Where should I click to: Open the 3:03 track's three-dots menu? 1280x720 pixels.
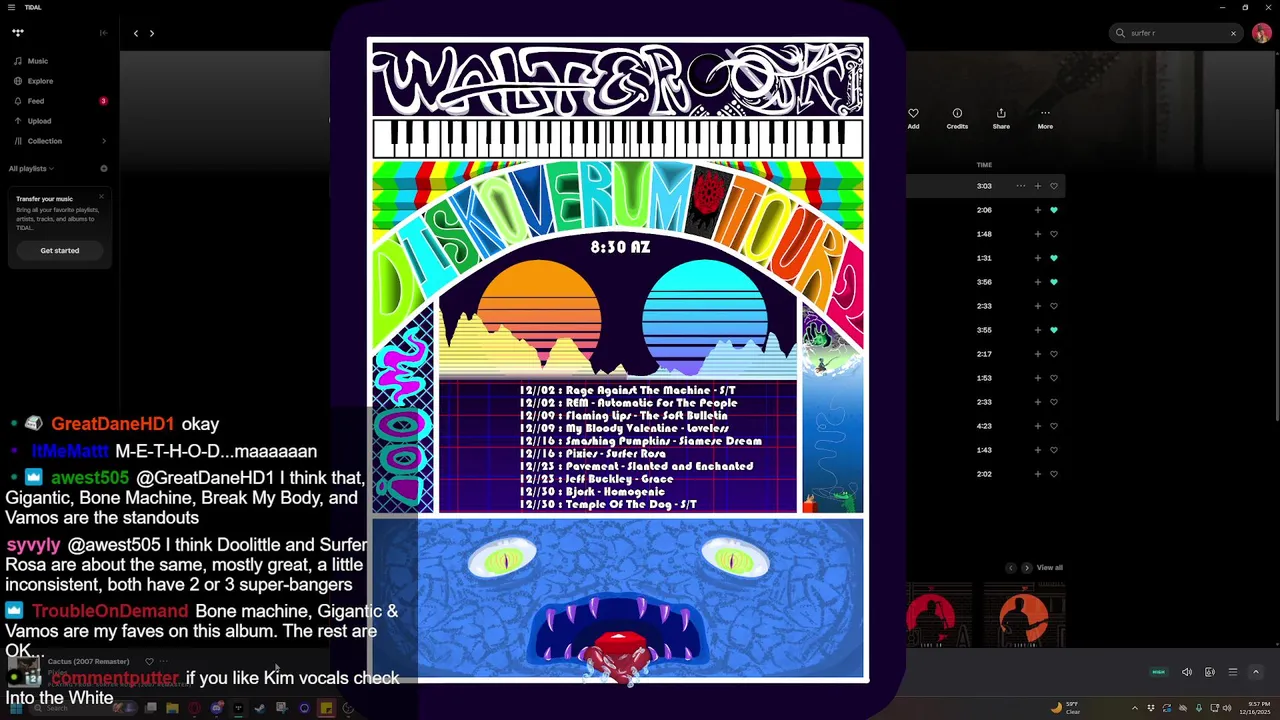click(1021, 186)
